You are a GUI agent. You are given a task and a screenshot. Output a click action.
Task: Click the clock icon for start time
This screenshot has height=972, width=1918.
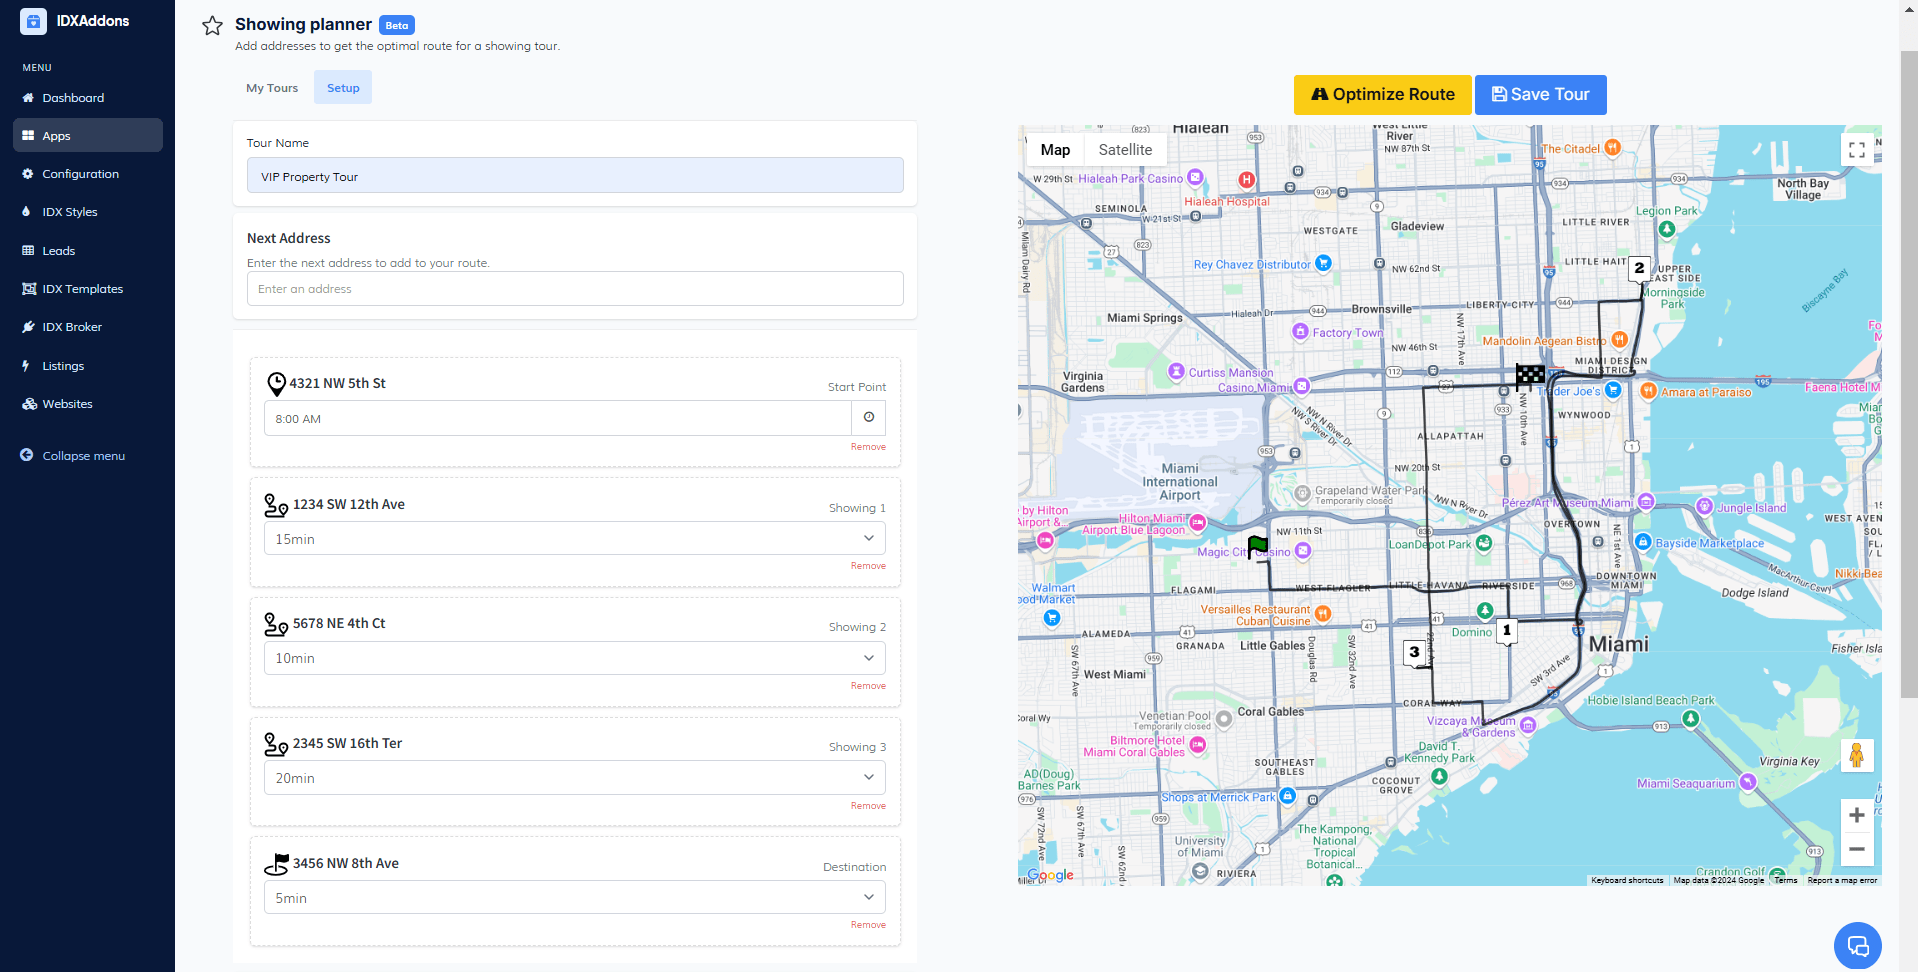[x=868, y=418]
